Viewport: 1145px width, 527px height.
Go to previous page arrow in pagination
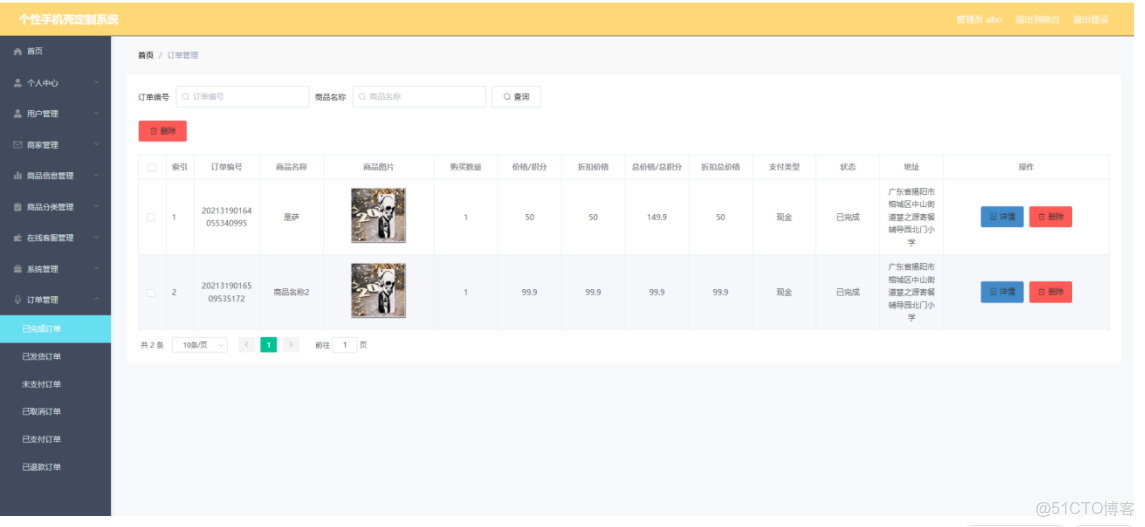click(247, 345)
